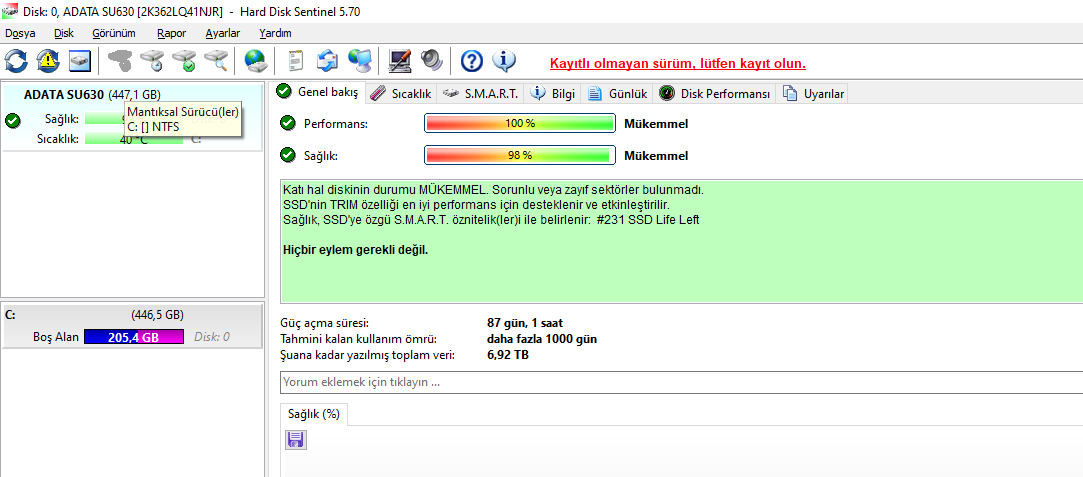Click the disk with magnifying glass icon
This screenshot has width=1083, height=477.
216,61
